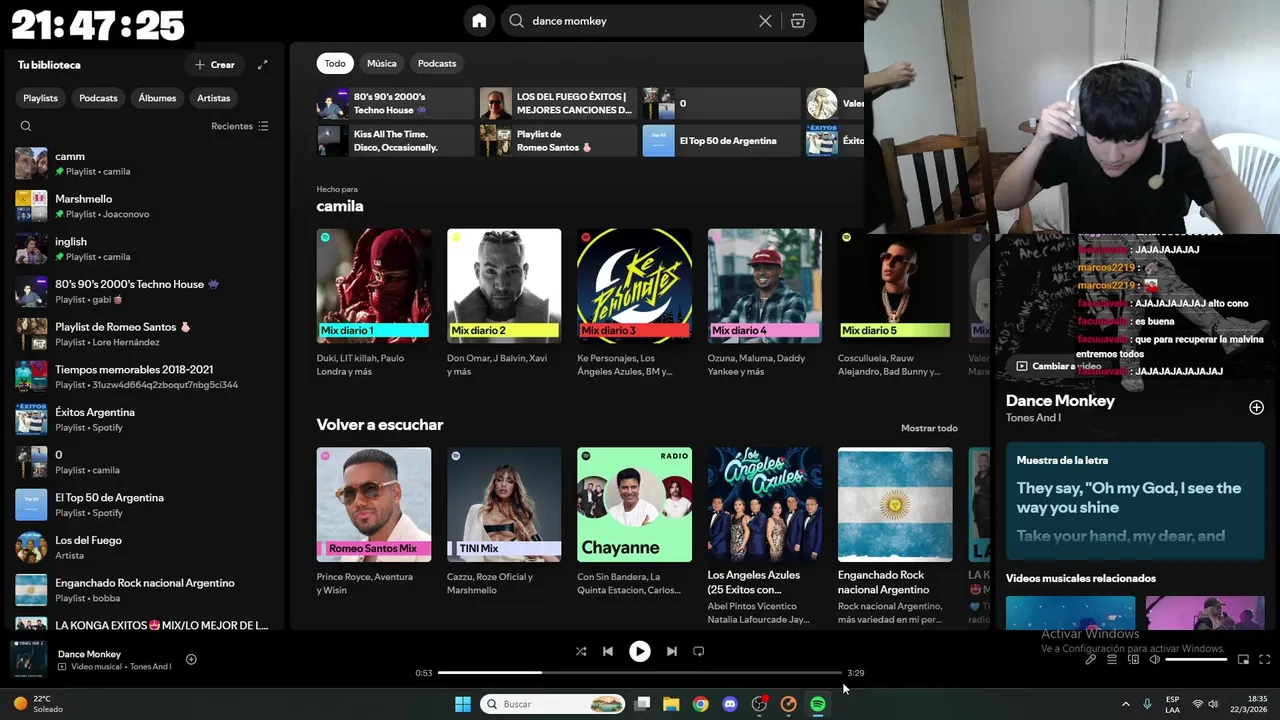
Task: Open Kiss All The Time shortcut tile
Action: tap(395, 141)
